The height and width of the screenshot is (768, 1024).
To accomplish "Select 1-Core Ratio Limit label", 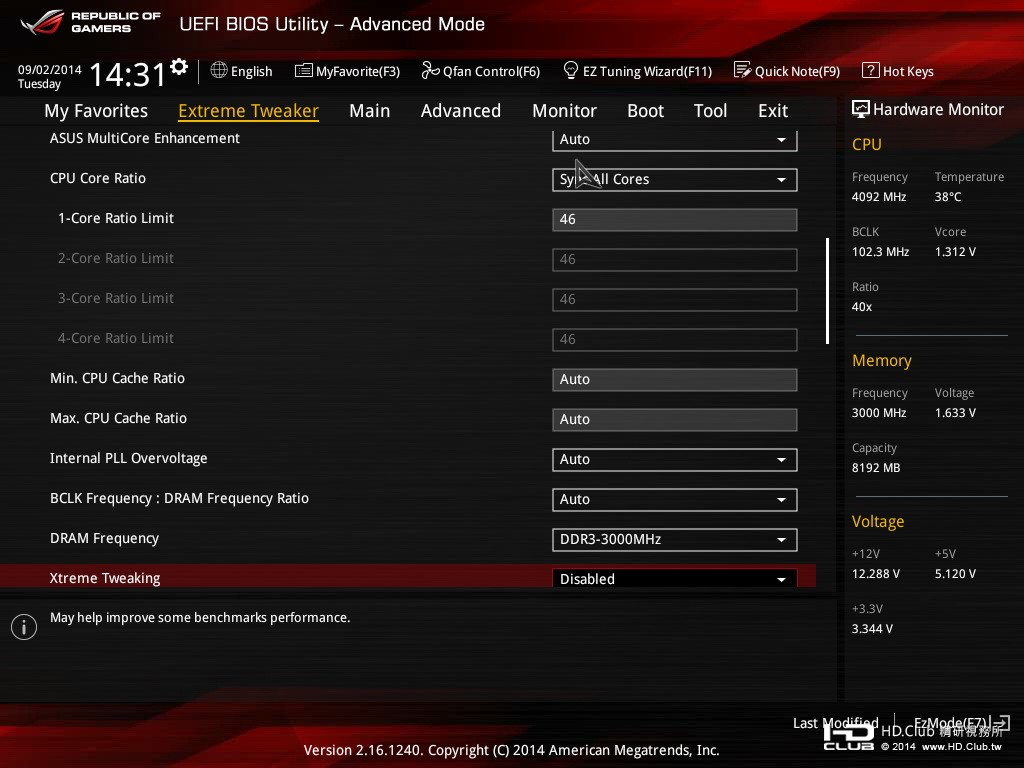I will pyautogui.click(x=116, y=218).
